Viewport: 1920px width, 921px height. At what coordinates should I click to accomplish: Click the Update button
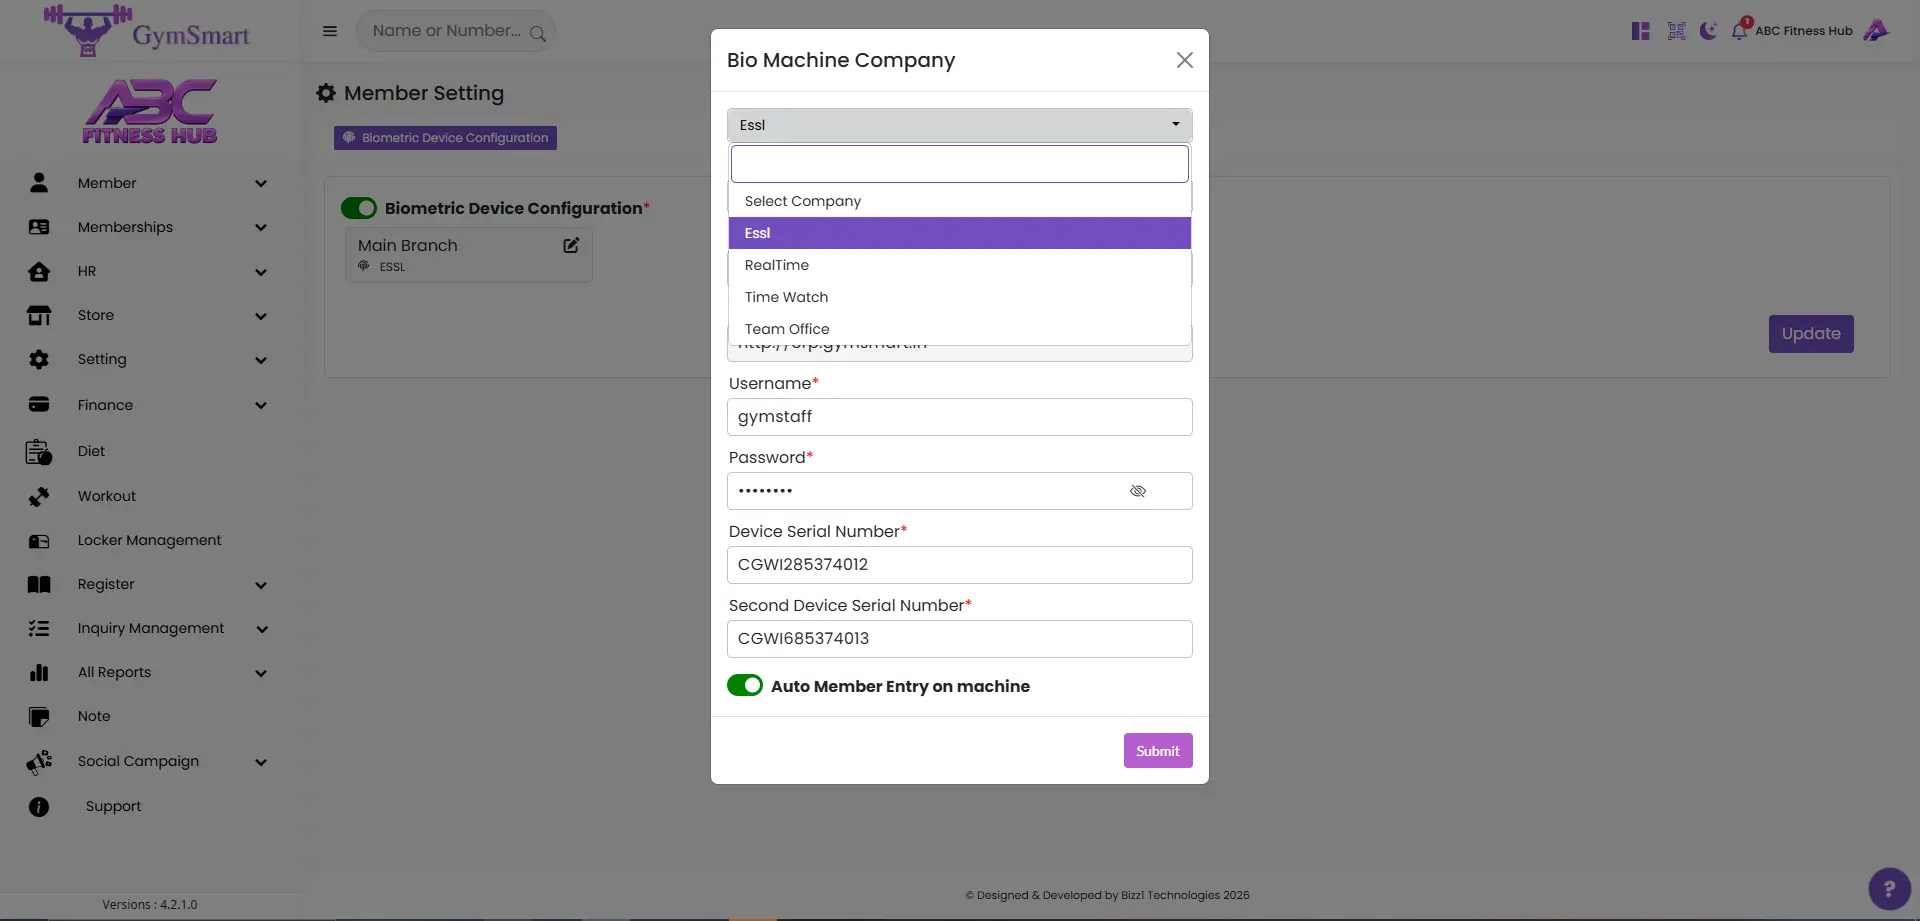pyautogui.click(x=1811, y=334)
